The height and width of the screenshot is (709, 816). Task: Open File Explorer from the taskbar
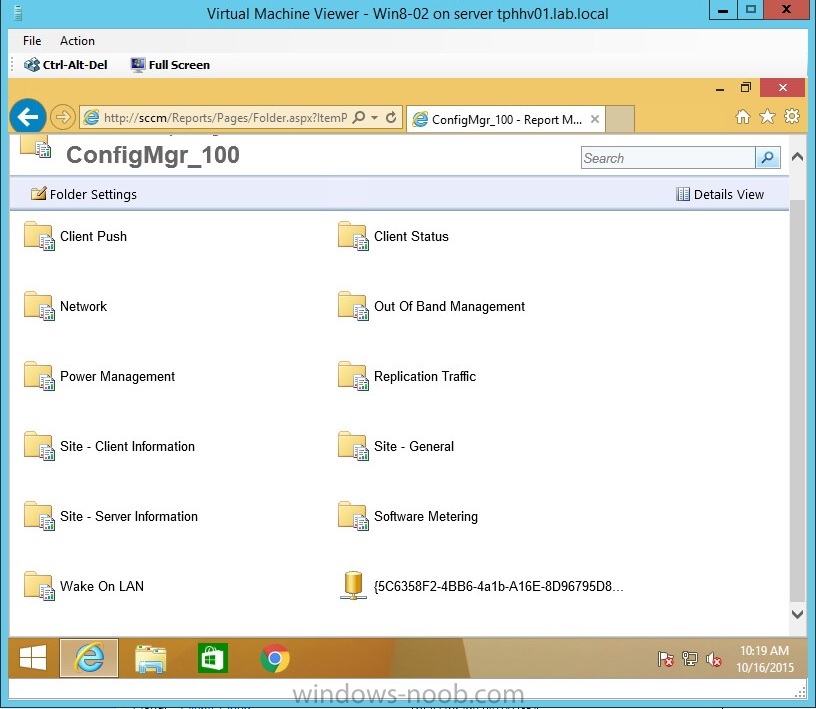pos(150,659)
